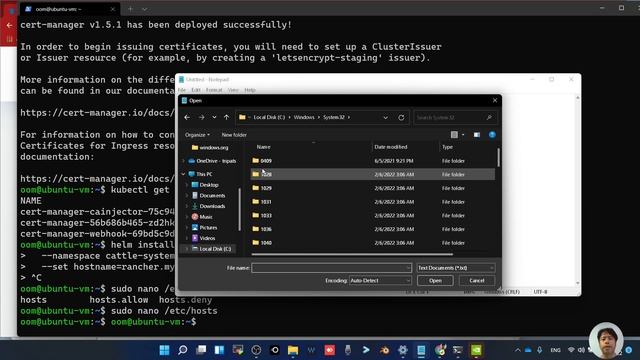The height and width of the screenshot is (360, 640).
Task: Expand the address bar history dropdown
Action: coord(385,118)
